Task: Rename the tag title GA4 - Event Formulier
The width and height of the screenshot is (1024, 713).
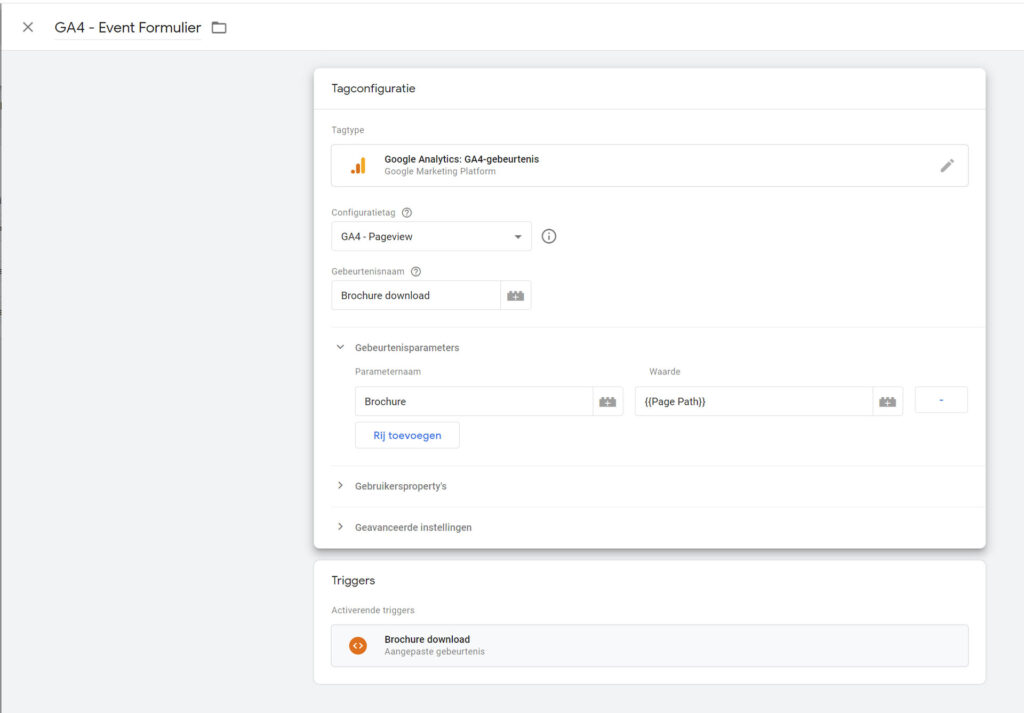Action: click(x=127, y=27)
